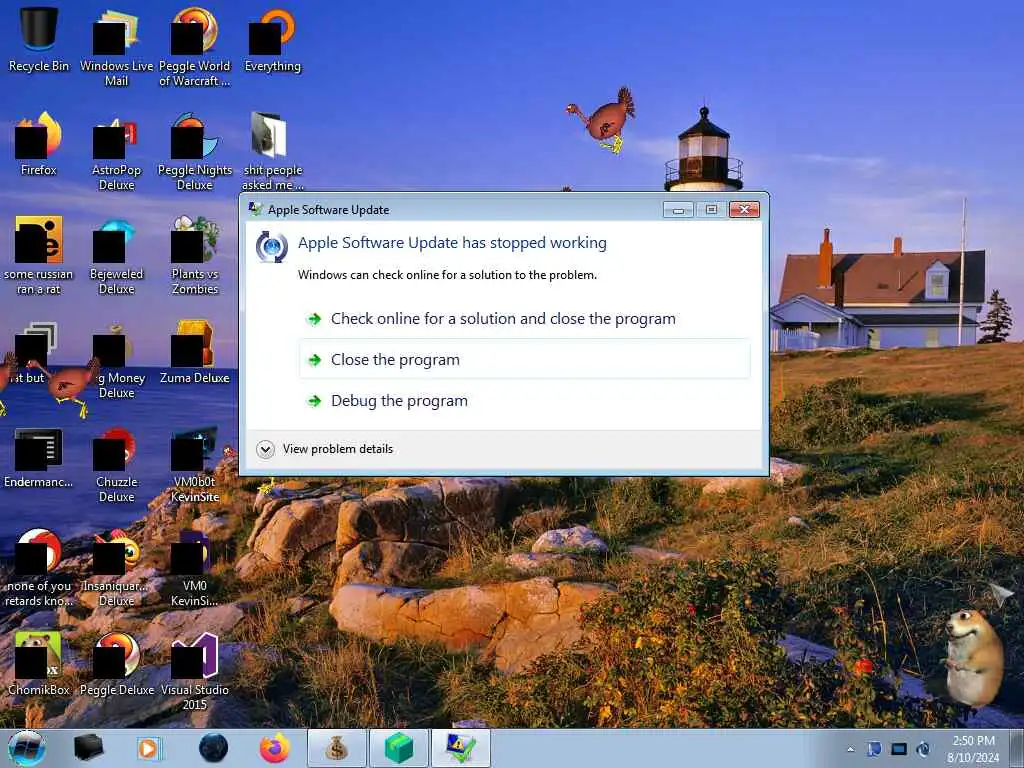Select the Visual Studio 2015 shortcut
The height and width of the screenshot is (768, 1024).
[x=195, y=671]
